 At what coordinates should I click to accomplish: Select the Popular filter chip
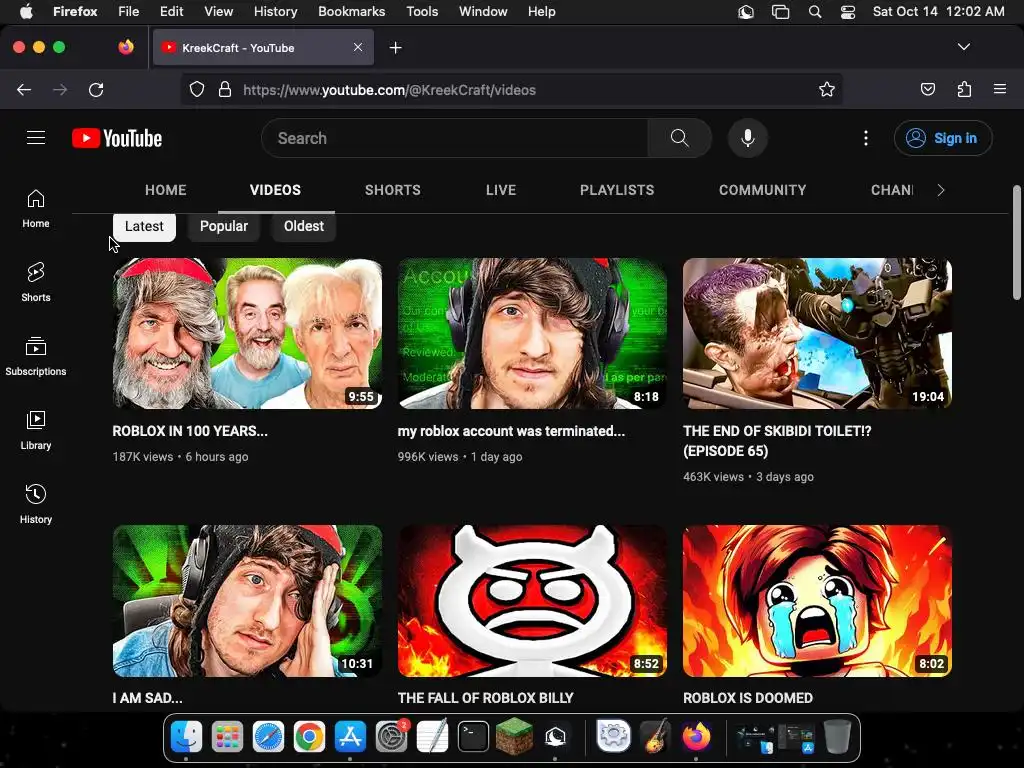coord(224,227)
